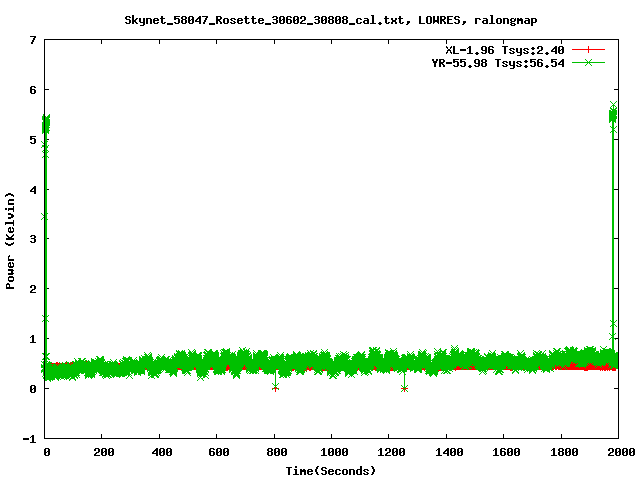Click the red line sample in legend
The image size is (640, 480).
[x=588, y=50]
